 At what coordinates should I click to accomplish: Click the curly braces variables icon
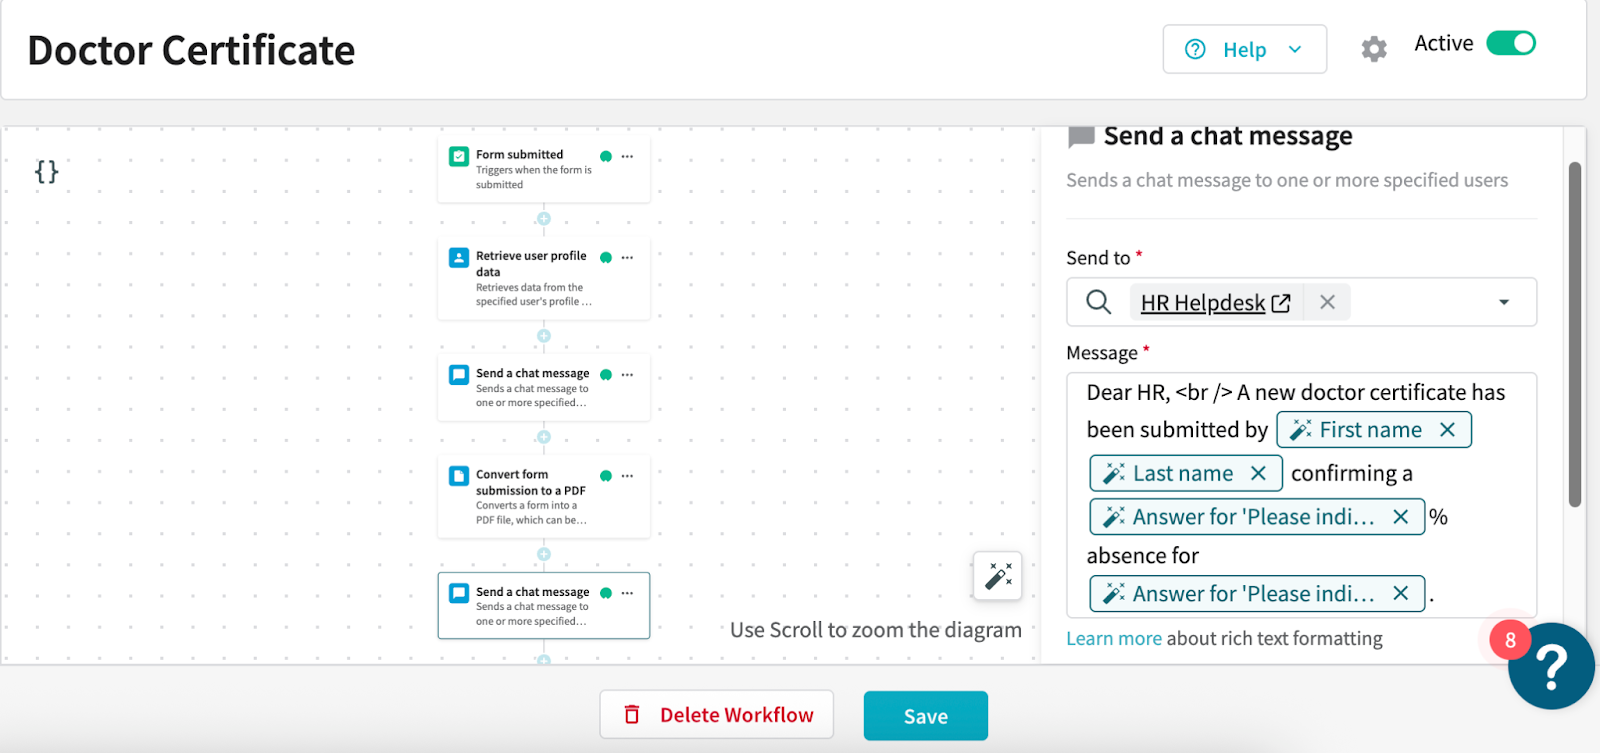pos(46,172)
